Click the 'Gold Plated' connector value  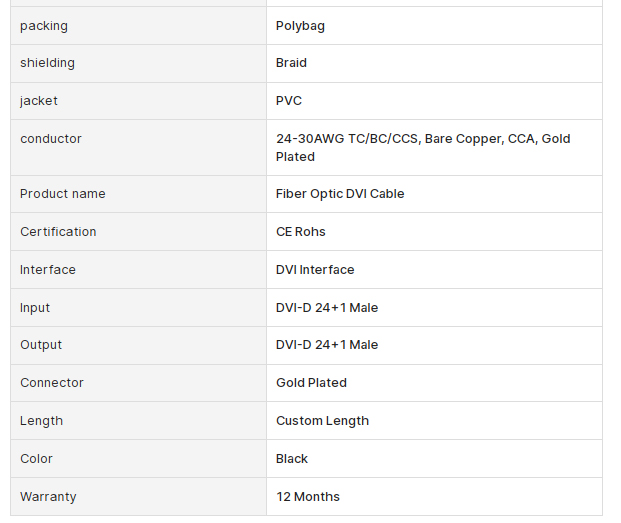point(311,382)
